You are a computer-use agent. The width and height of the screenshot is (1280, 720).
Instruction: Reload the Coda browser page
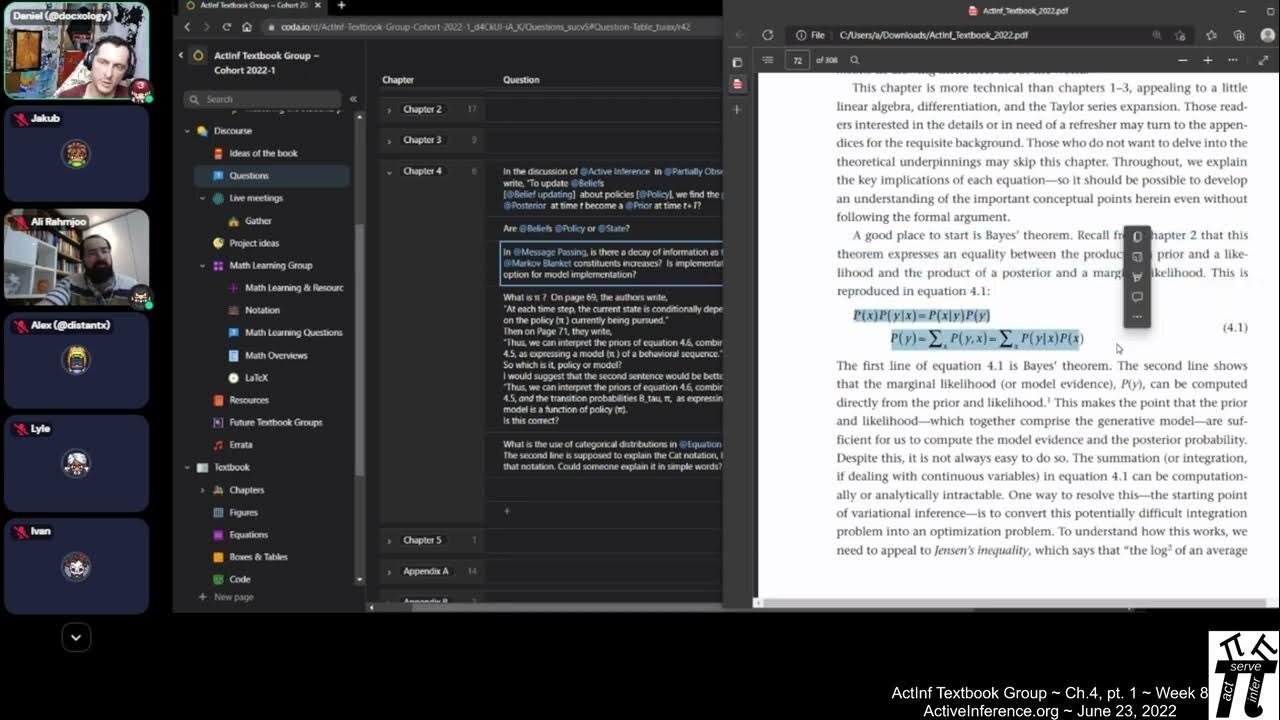tap(226, 27)
